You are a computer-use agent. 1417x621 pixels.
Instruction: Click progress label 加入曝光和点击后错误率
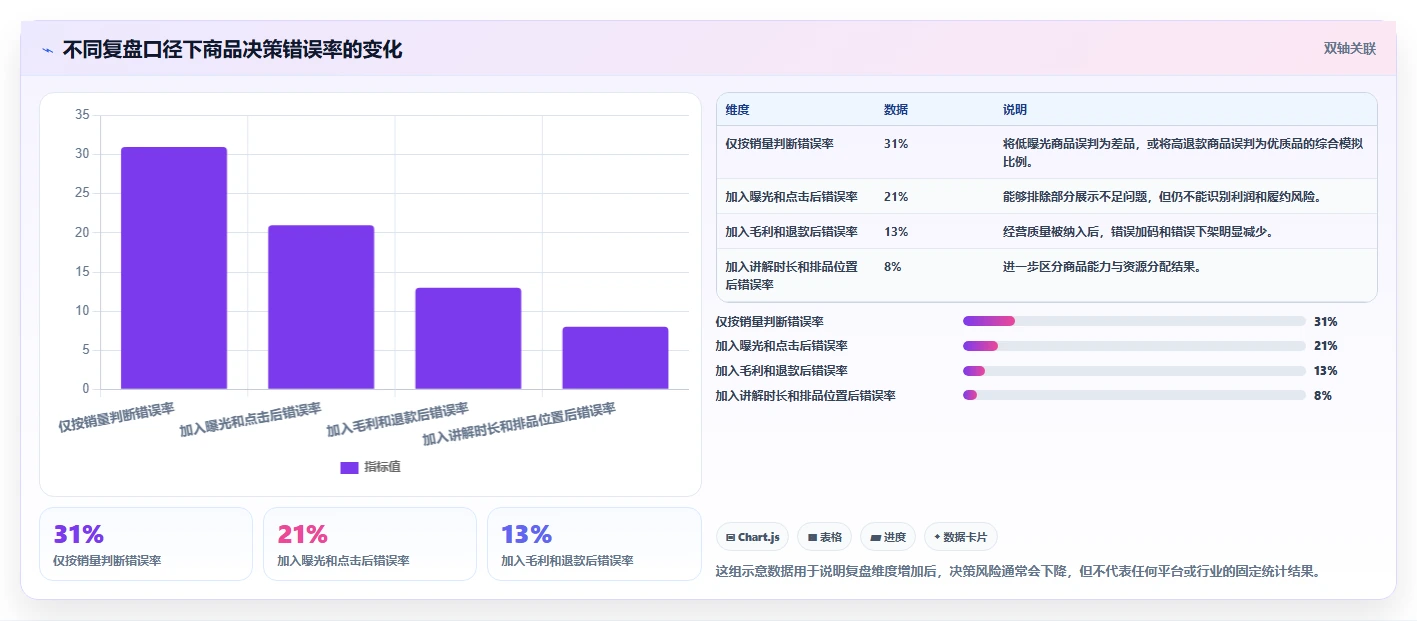(x=781, y=346)
